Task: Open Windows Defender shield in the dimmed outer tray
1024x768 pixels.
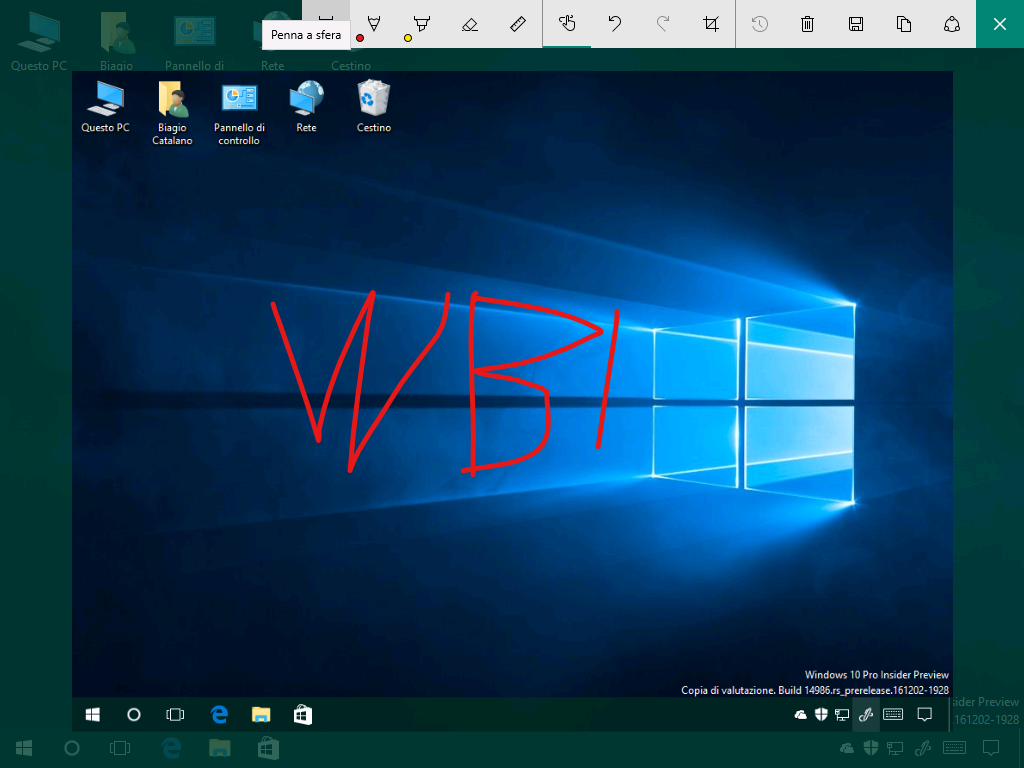Action: click(871, 748)
